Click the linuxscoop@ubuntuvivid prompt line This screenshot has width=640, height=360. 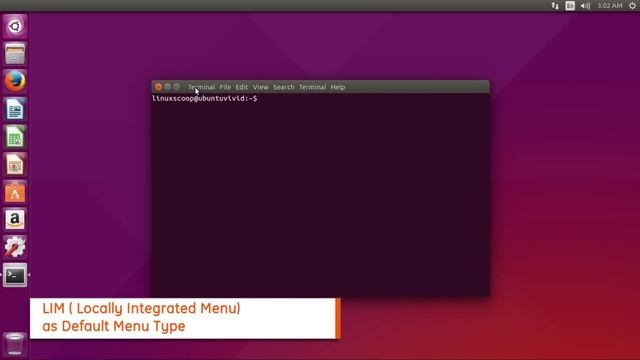coord(204,98)
